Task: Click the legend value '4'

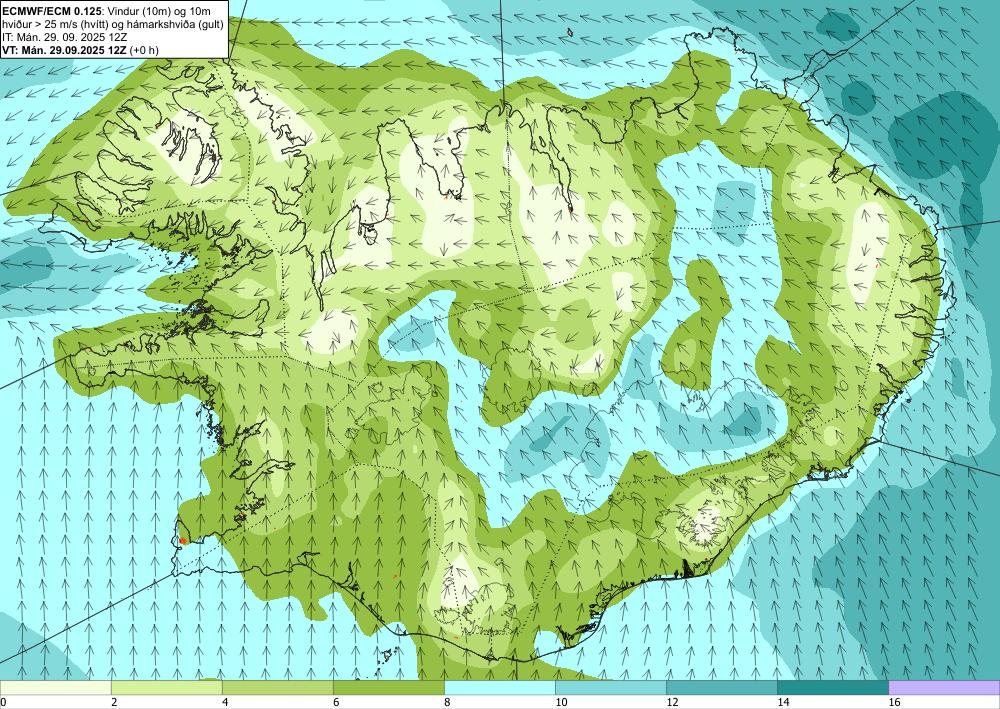Action: [x=224, y=702]
